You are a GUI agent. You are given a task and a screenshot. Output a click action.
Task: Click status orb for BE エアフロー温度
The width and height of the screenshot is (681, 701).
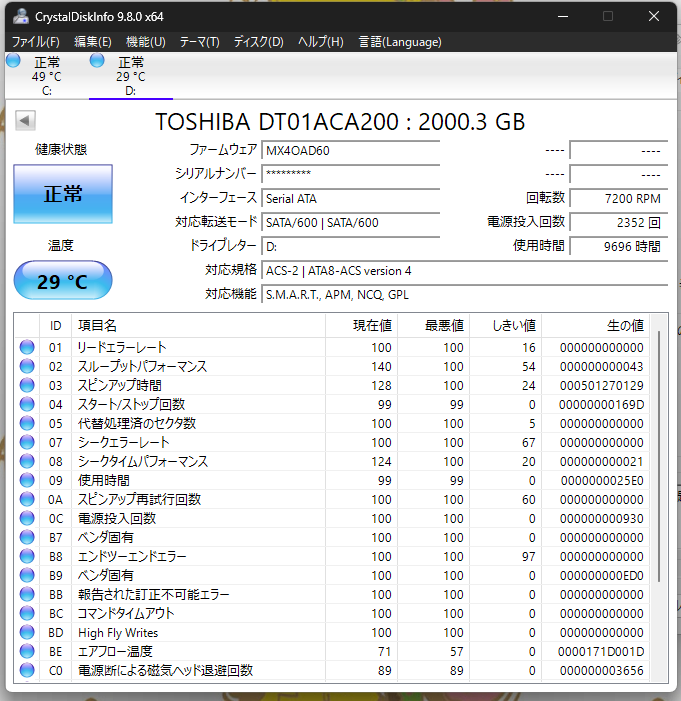click(x=27, y=651)
